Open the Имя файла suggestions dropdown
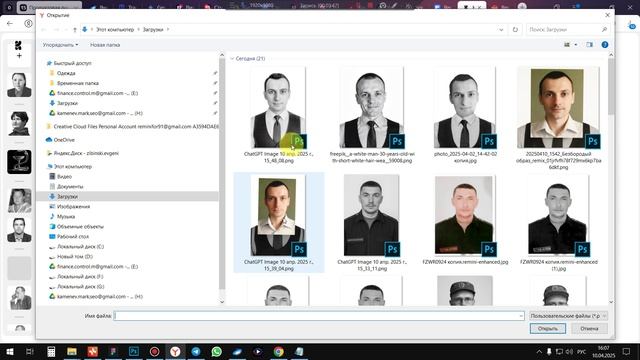 [x=521, y=316]
